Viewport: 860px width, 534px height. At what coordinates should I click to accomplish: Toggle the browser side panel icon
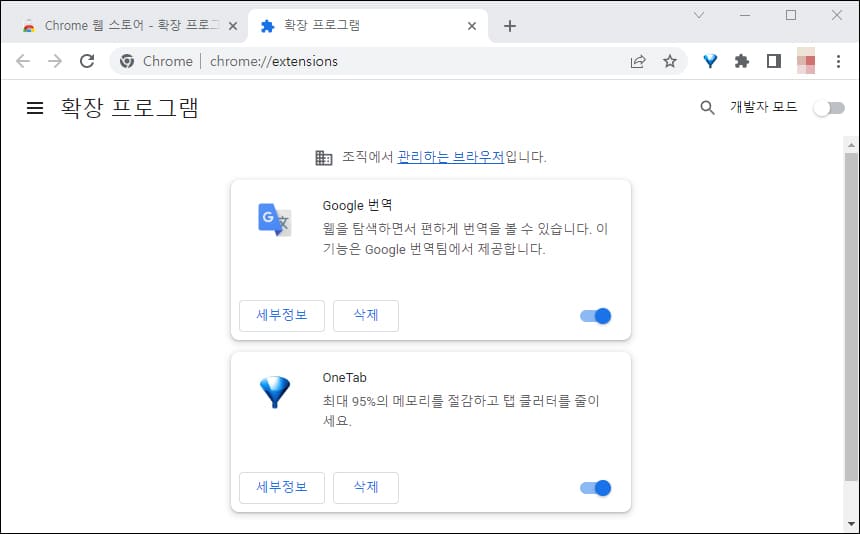[774, 61]
